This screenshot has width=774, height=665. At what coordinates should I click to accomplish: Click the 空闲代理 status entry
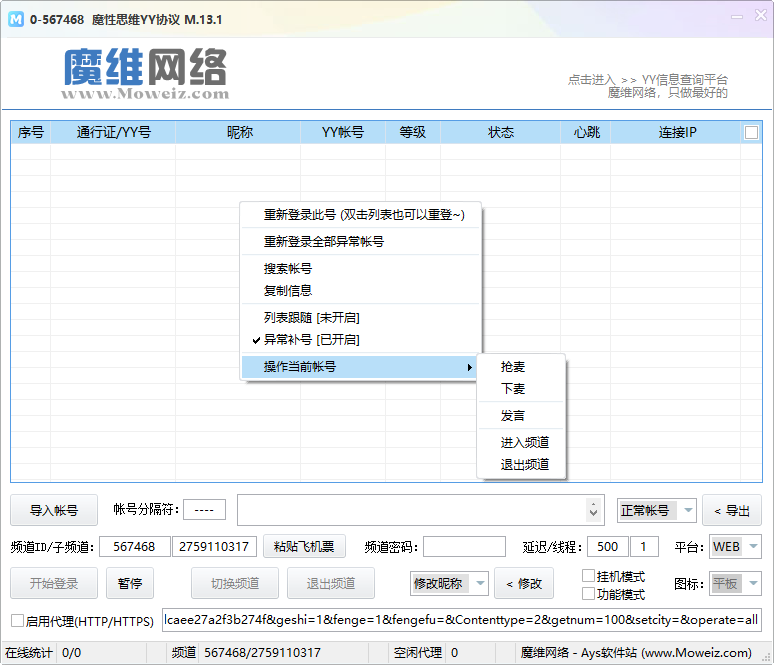(426, 653)
